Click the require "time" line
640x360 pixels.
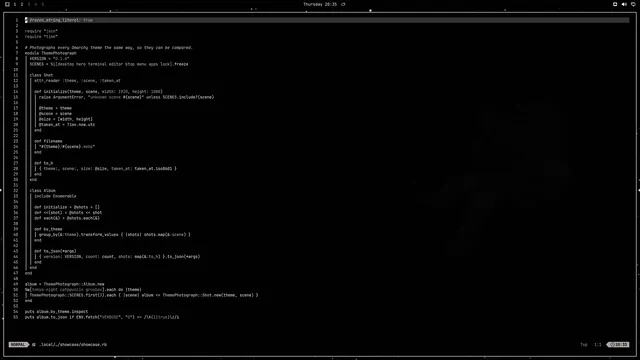point(41,36)
